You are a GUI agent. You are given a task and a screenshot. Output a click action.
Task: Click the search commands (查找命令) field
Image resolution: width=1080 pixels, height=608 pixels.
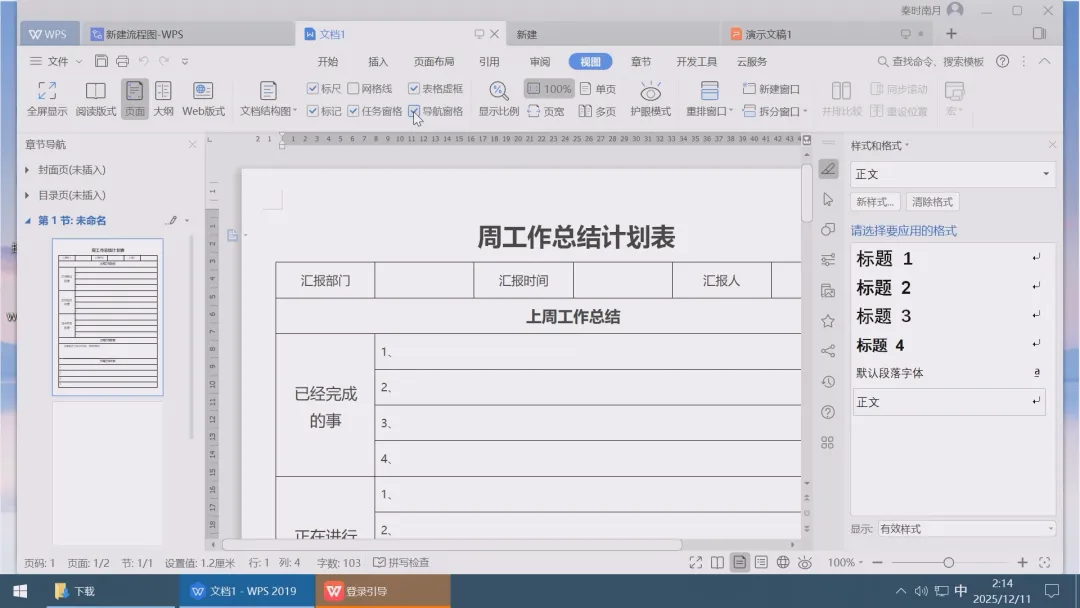pyautogui.click(x=931, y=61)
